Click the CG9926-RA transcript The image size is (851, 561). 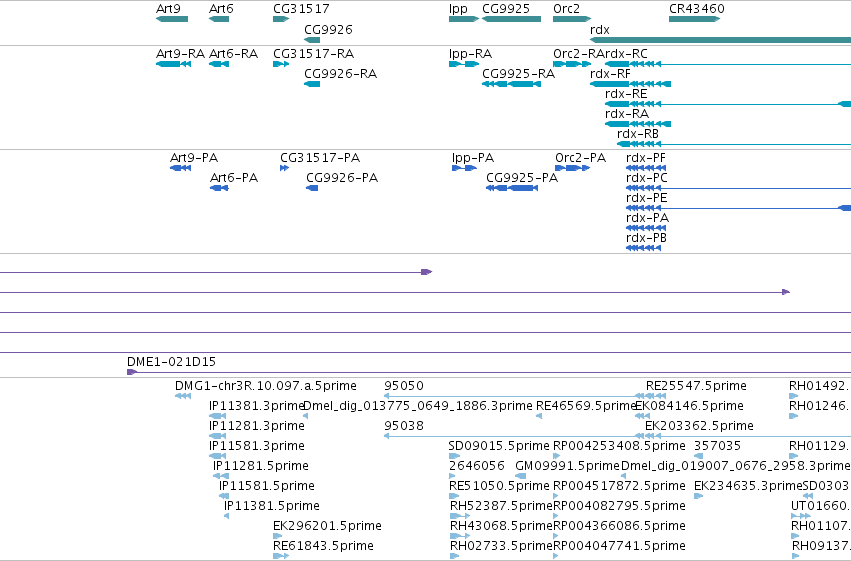point(312,84)
